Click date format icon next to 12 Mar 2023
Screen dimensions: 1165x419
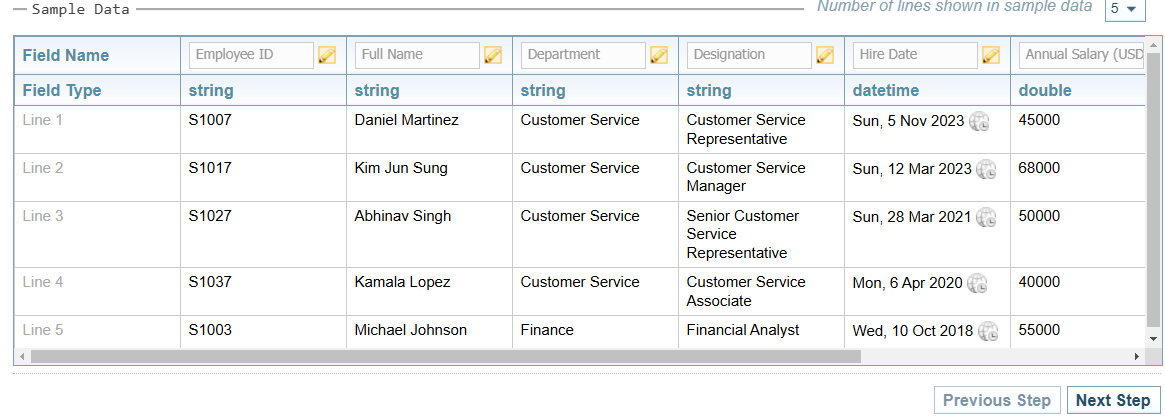pos(986,170)
